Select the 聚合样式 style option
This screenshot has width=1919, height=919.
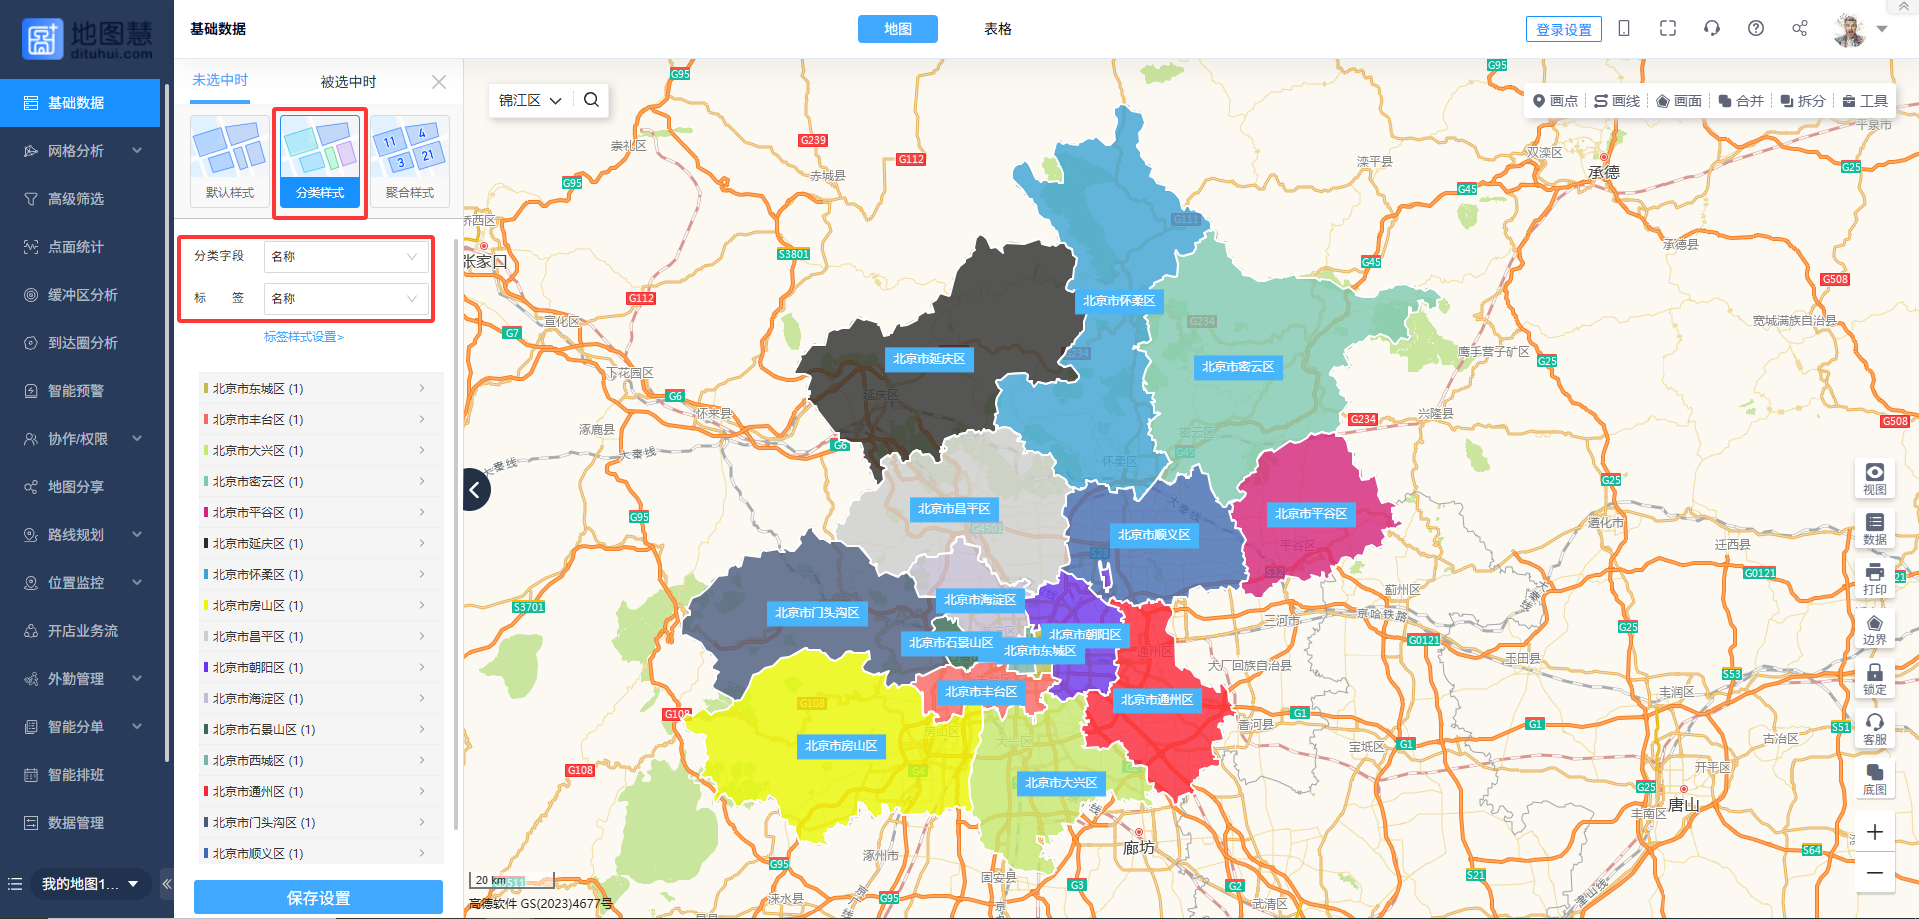click(x=410, y=160)
